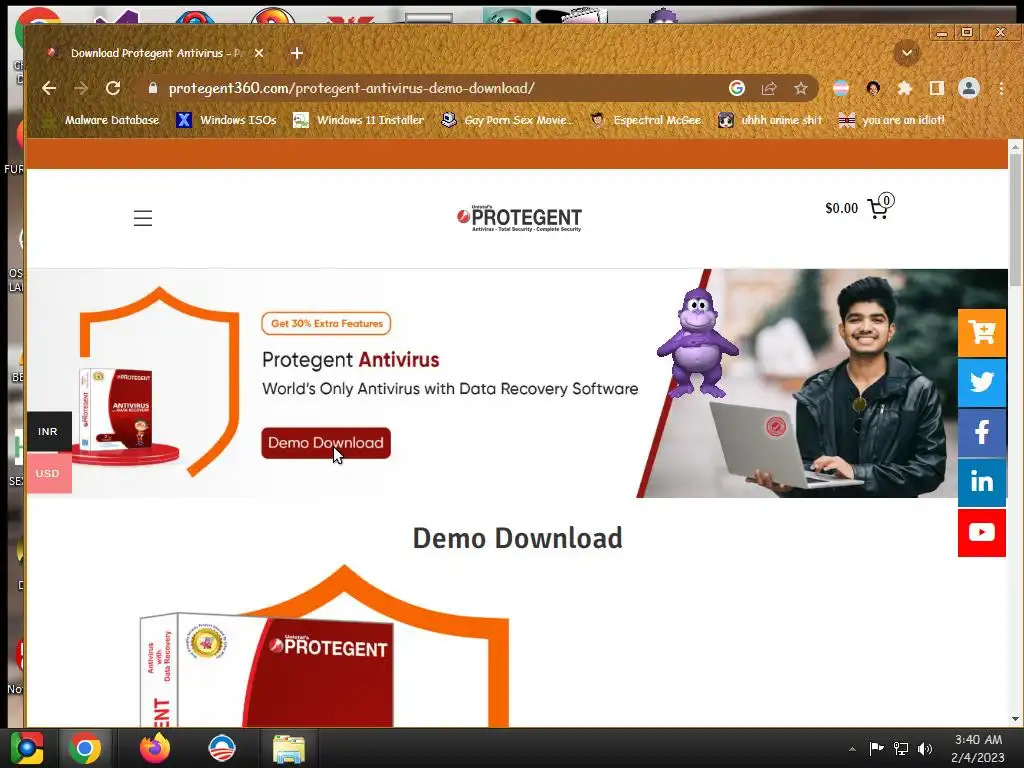Viewport: 1024px width, 768px height.
Task: Close the Download Protegent Antivirus tab
Action: coord(259,53)
